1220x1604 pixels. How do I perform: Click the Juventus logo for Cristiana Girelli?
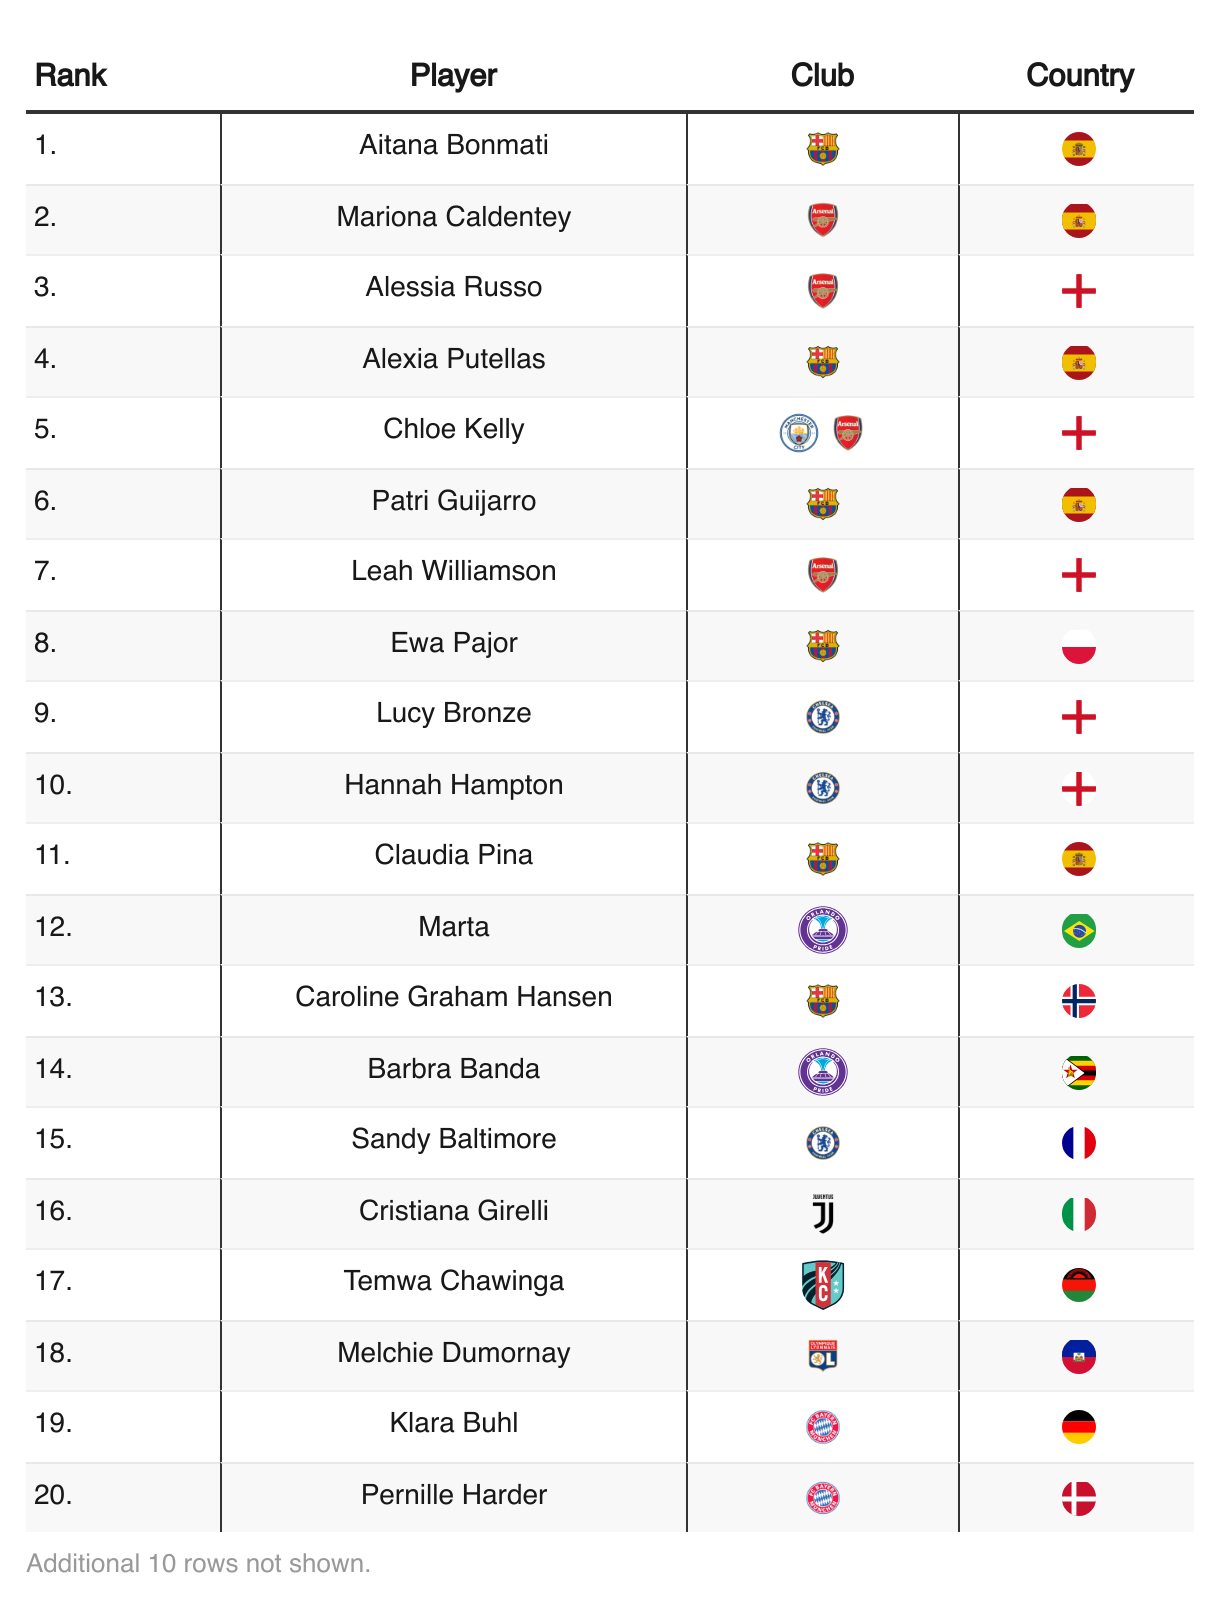(x=822, y=1214)
